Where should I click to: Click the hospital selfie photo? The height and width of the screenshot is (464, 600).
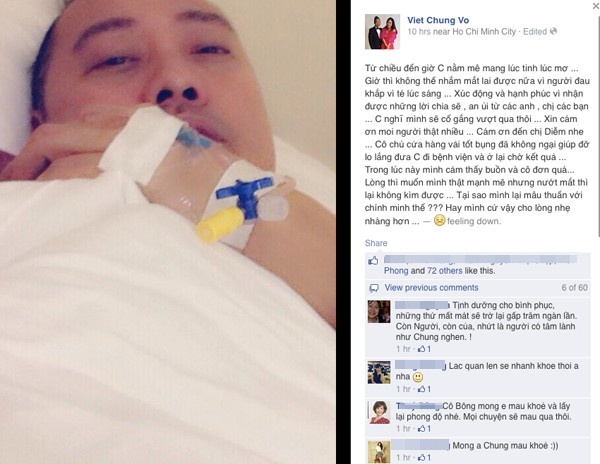tap(168, 232)
